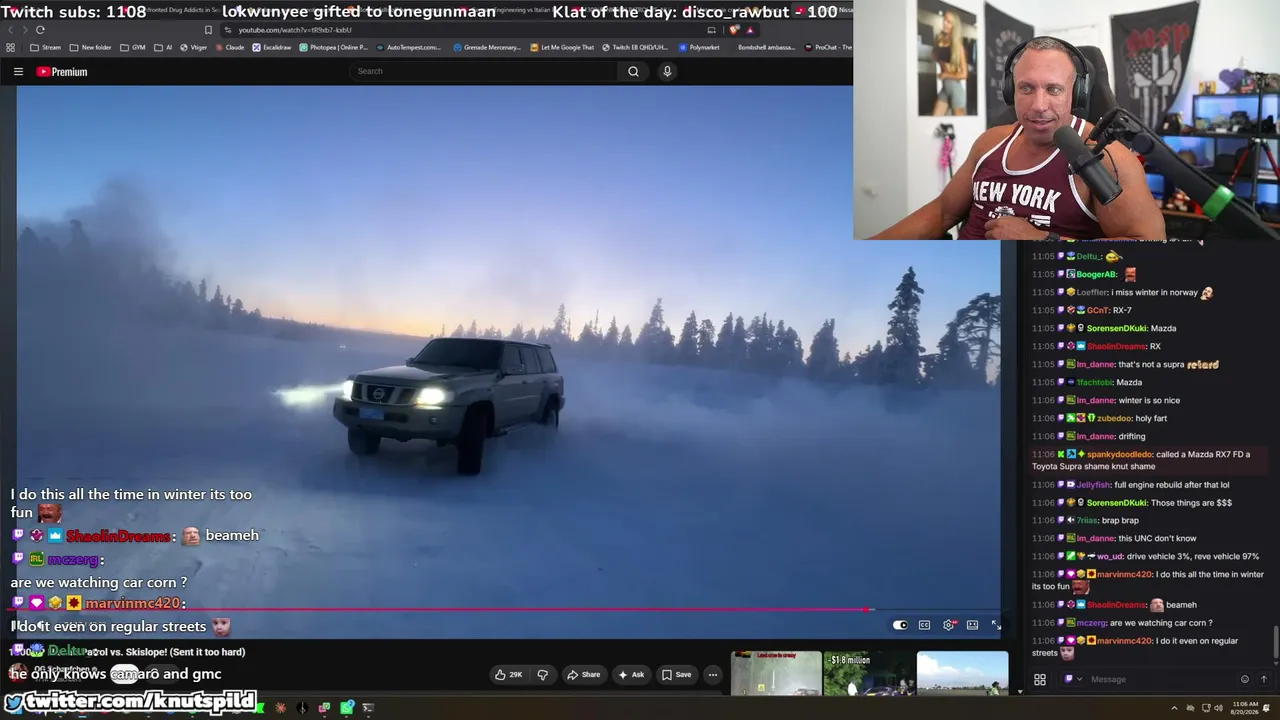Enter fullscreen on the video player

[x=996, y=625]
